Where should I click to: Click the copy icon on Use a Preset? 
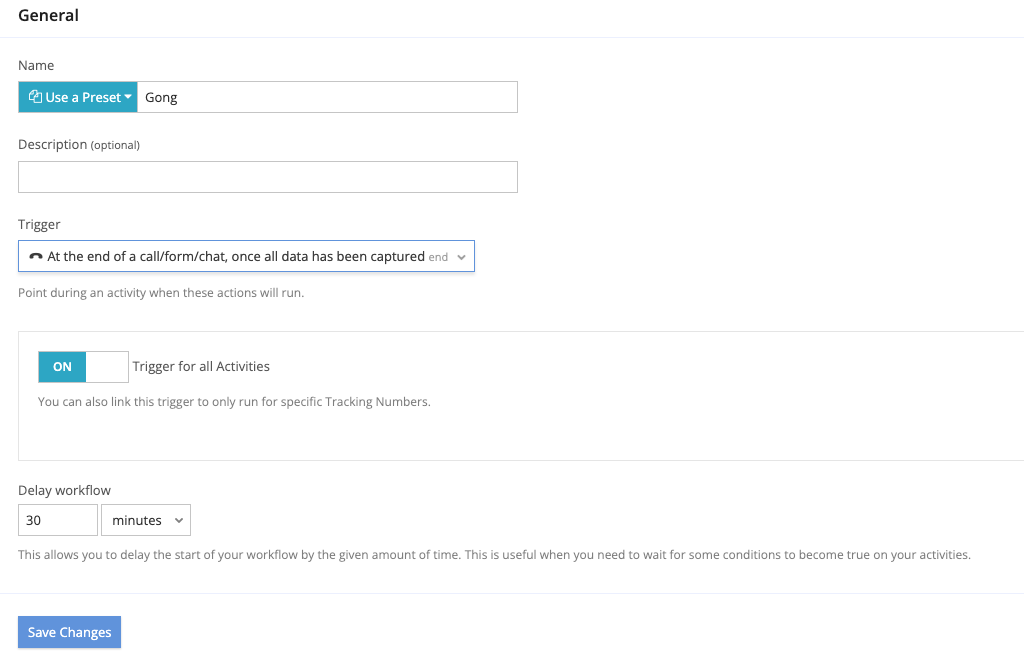(x=35, y=97)
